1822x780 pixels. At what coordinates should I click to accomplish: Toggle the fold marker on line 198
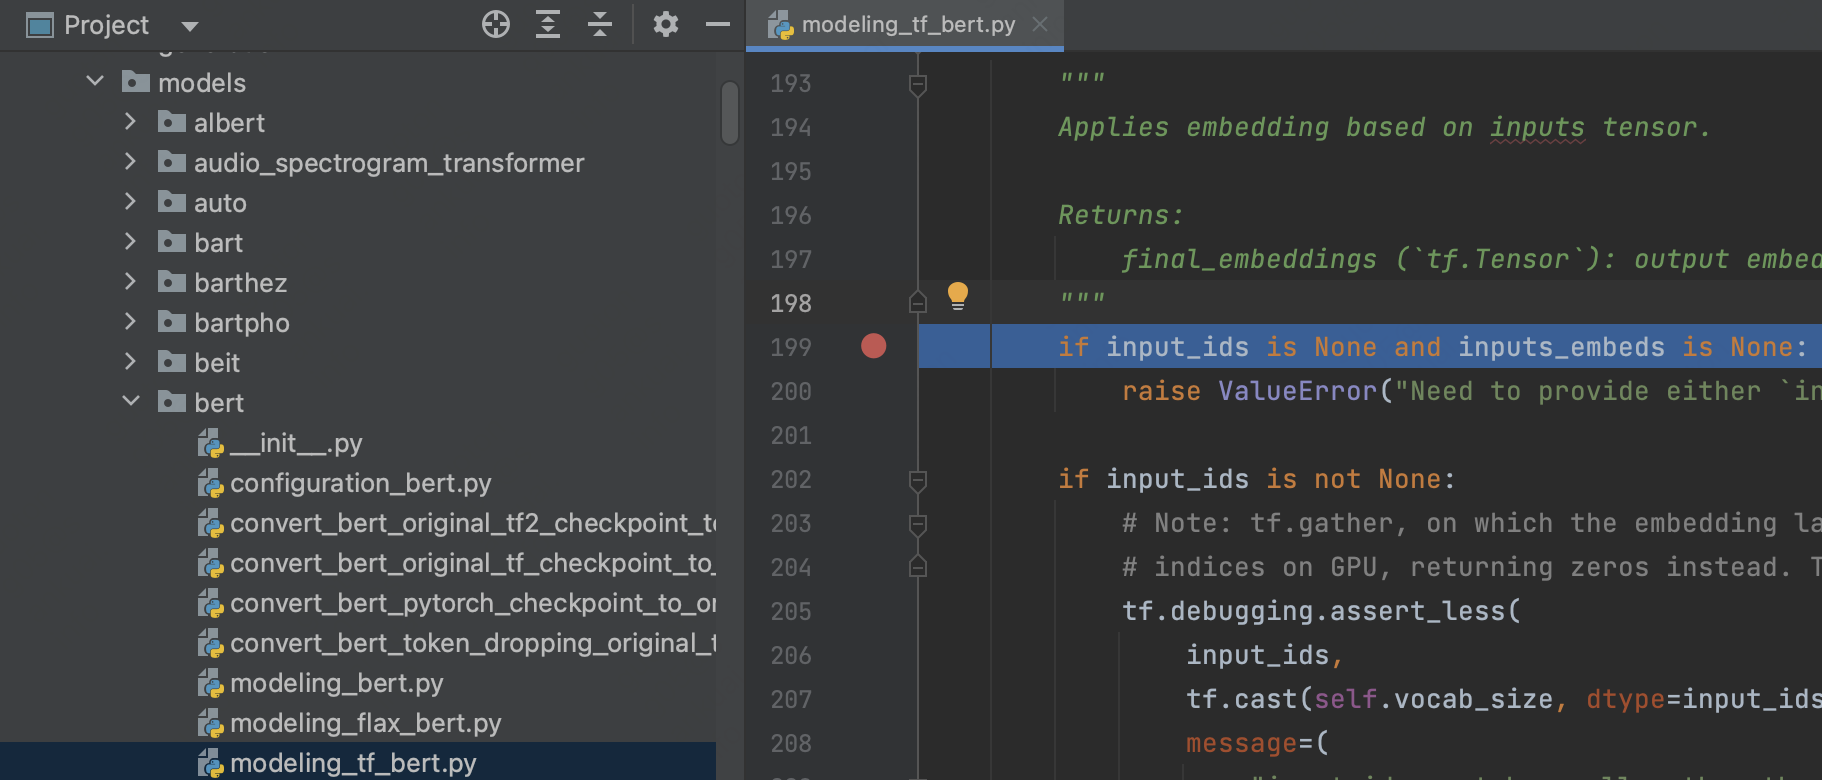pyautogui.click(x=917, y=302)
